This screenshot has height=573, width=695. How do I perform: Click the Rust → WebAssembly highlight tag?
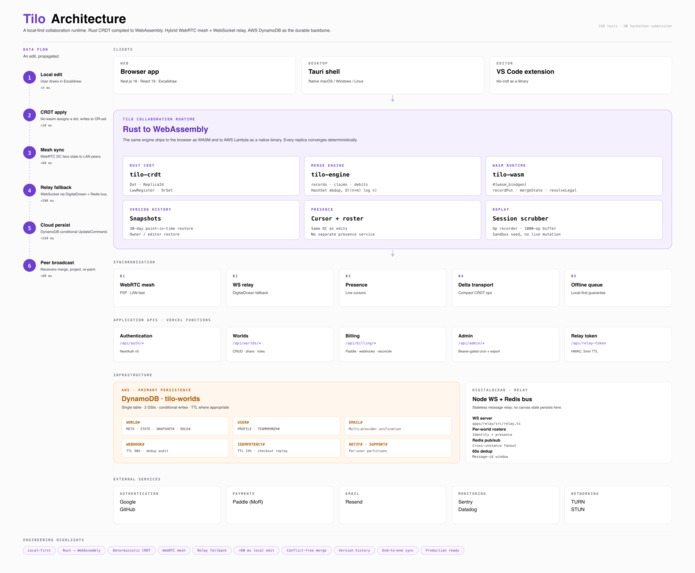82,550
